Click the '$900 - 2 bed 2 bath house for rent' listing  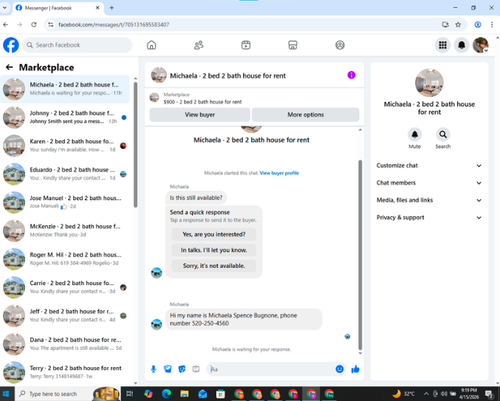(203, 102)
